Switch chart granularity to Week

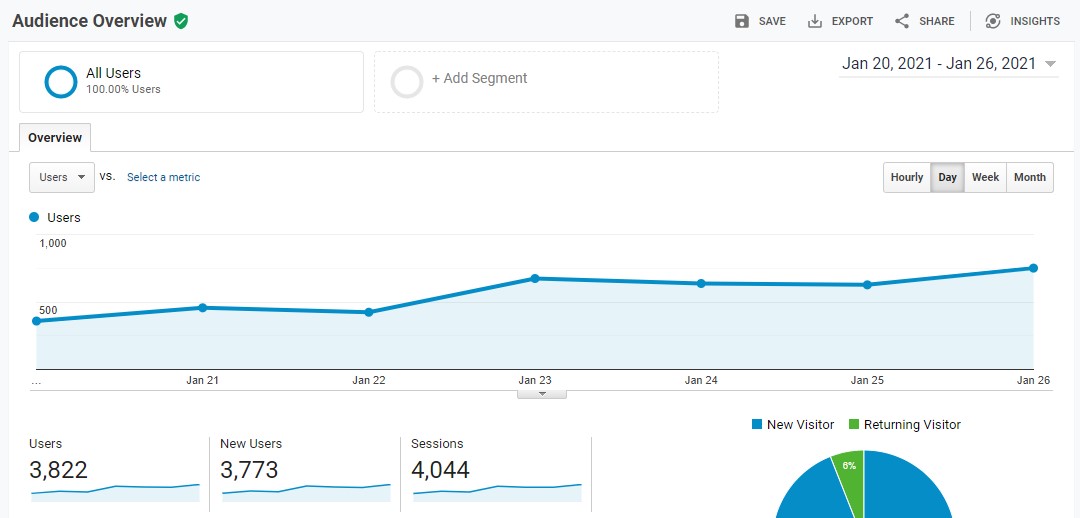pos(985,177)
